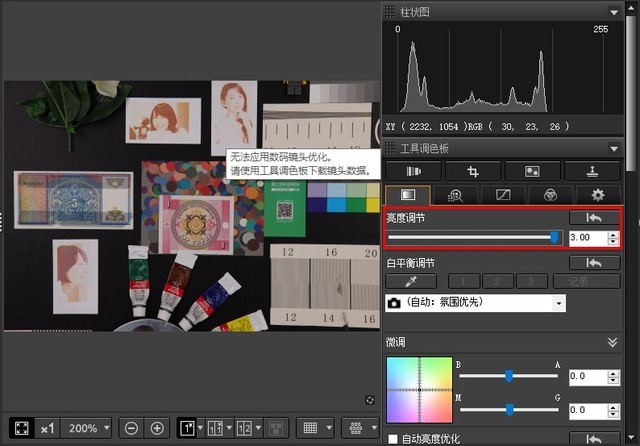Click the brightness value field showing 3.00

(588, 238)
